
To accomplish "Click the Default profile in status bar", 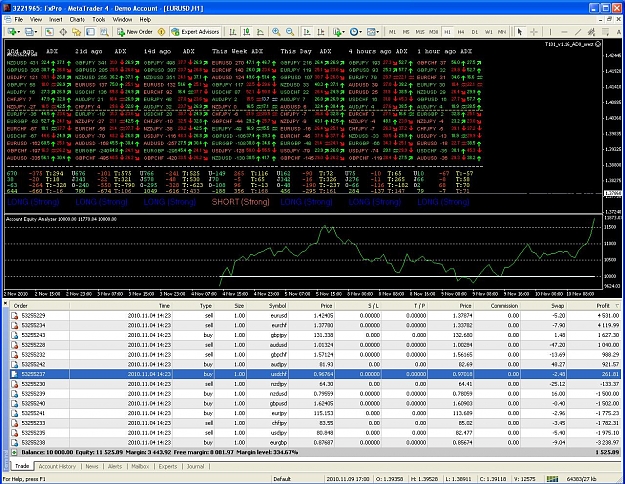I will pyautogui.click(x=282, y=479).
